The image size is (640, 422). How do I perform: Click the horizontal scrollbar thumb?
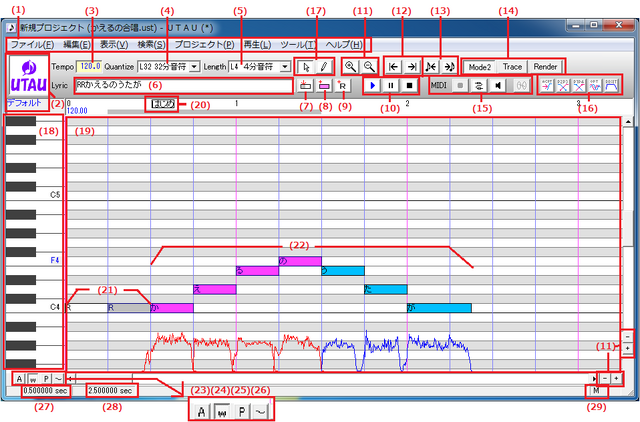pos(103,378)
